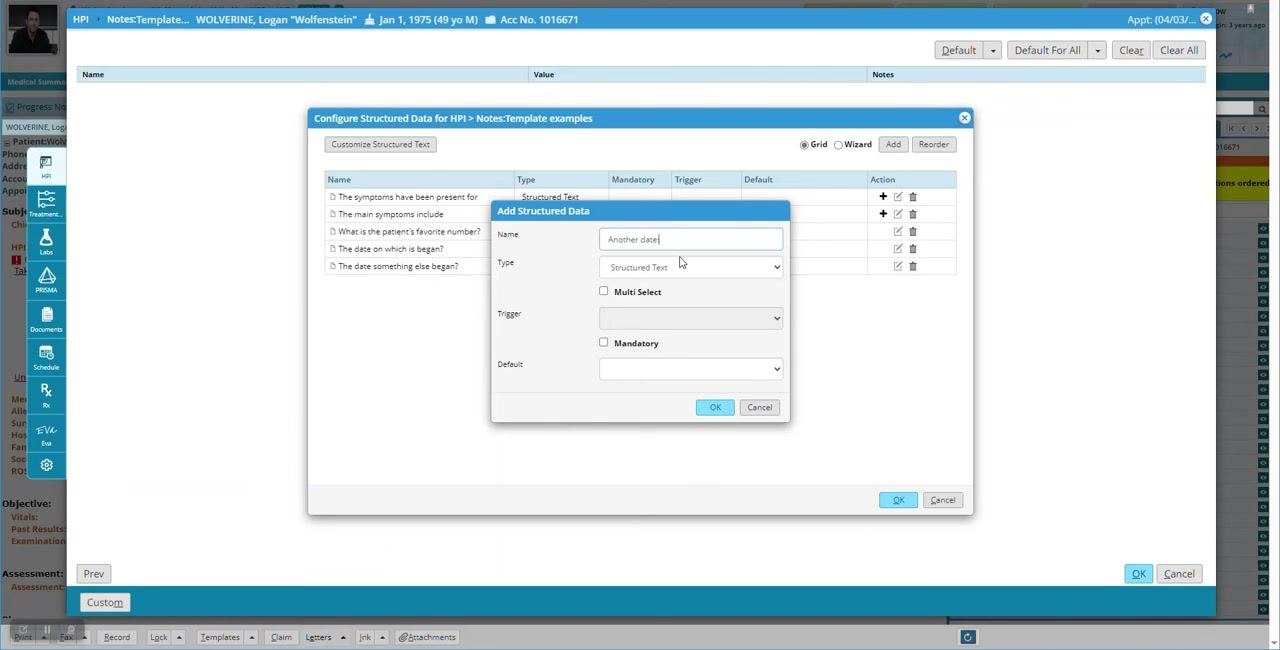
Task: Edit 'The date on which is began?' row
Action: click(898, 249)
